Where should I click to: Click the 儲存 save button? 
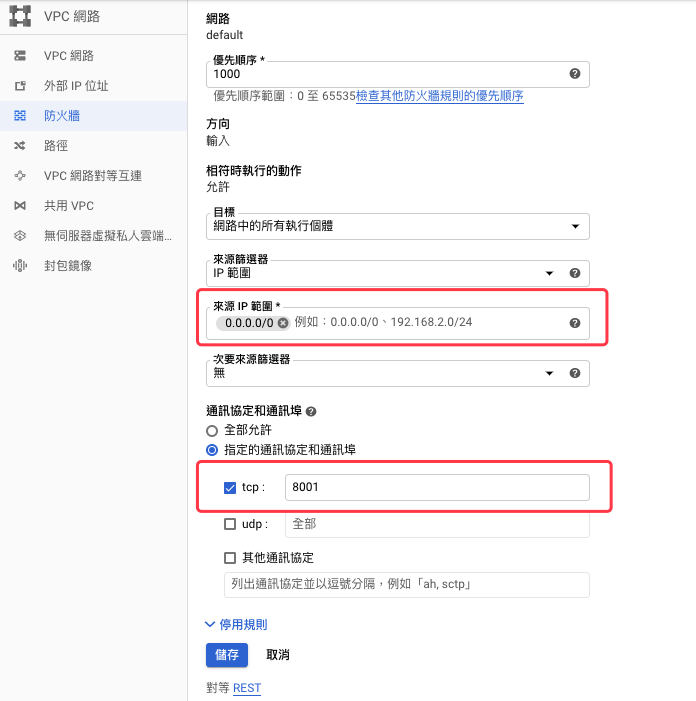point(227,655)
